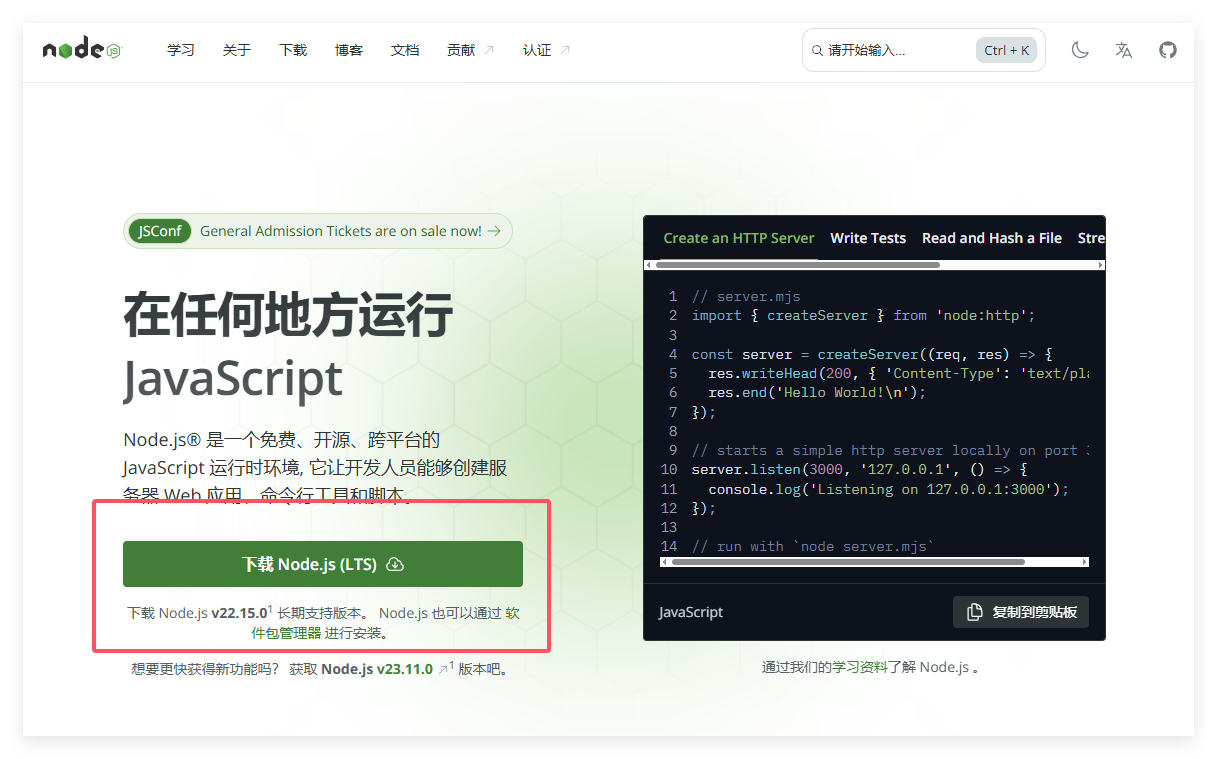Click download icon on green LTS button
Screen dimensions: 1217x759
(395, 564)
